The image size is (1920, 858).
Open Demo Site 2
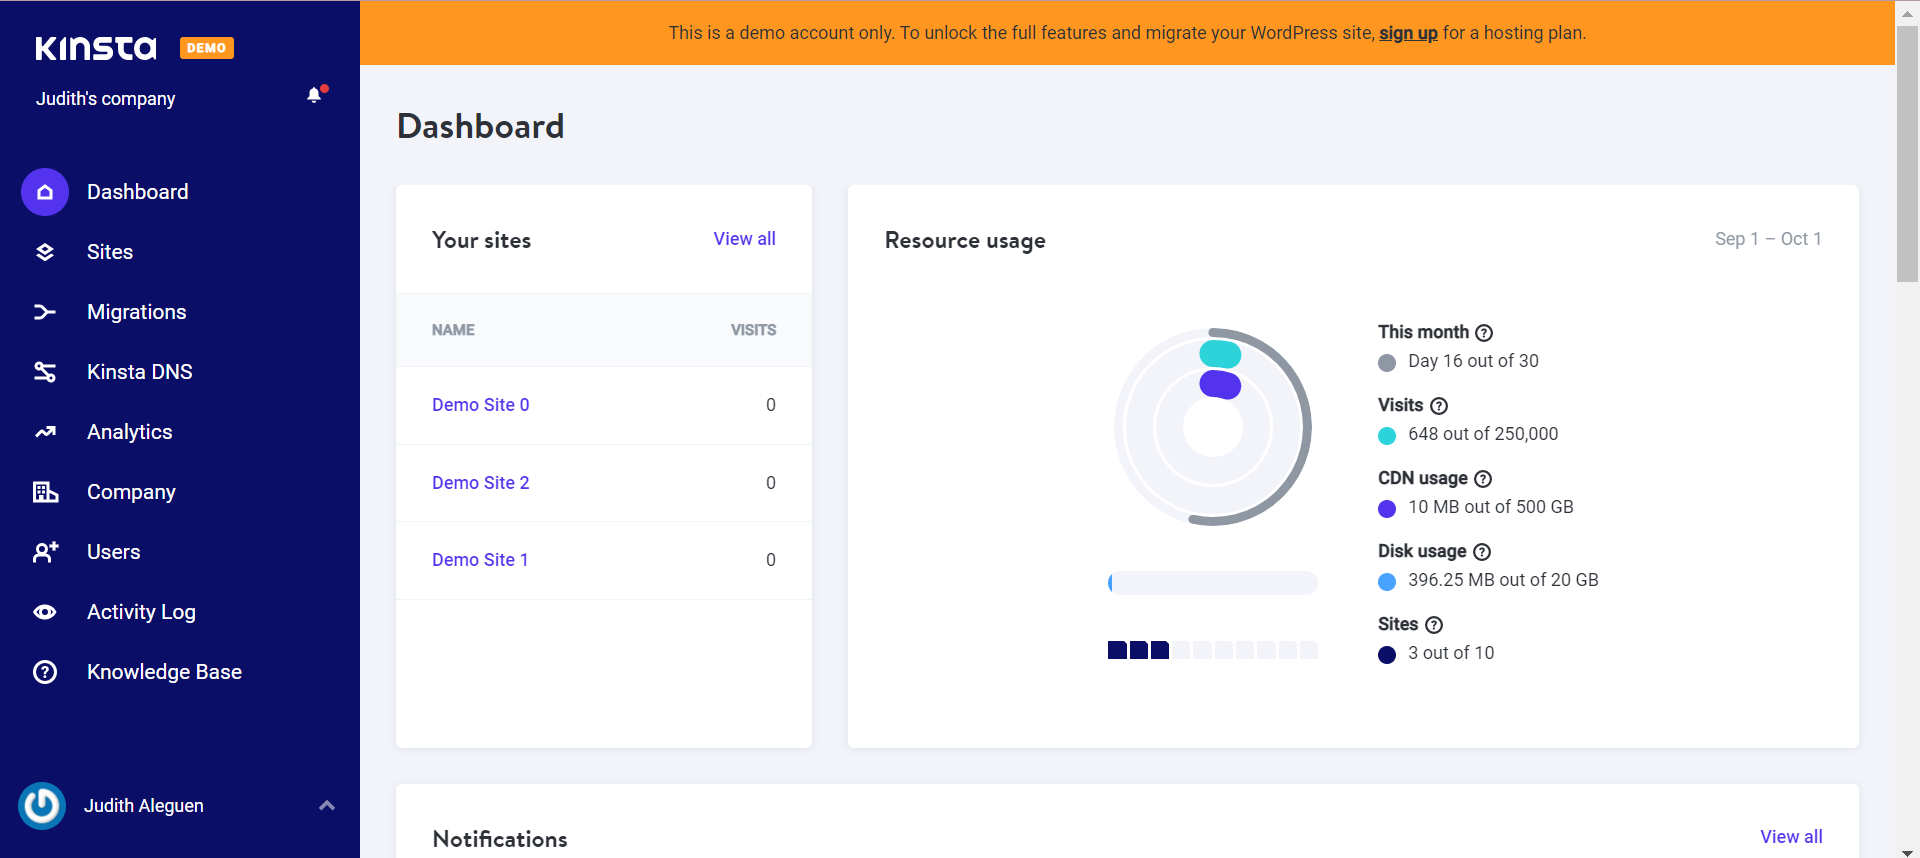pos(480,483)
